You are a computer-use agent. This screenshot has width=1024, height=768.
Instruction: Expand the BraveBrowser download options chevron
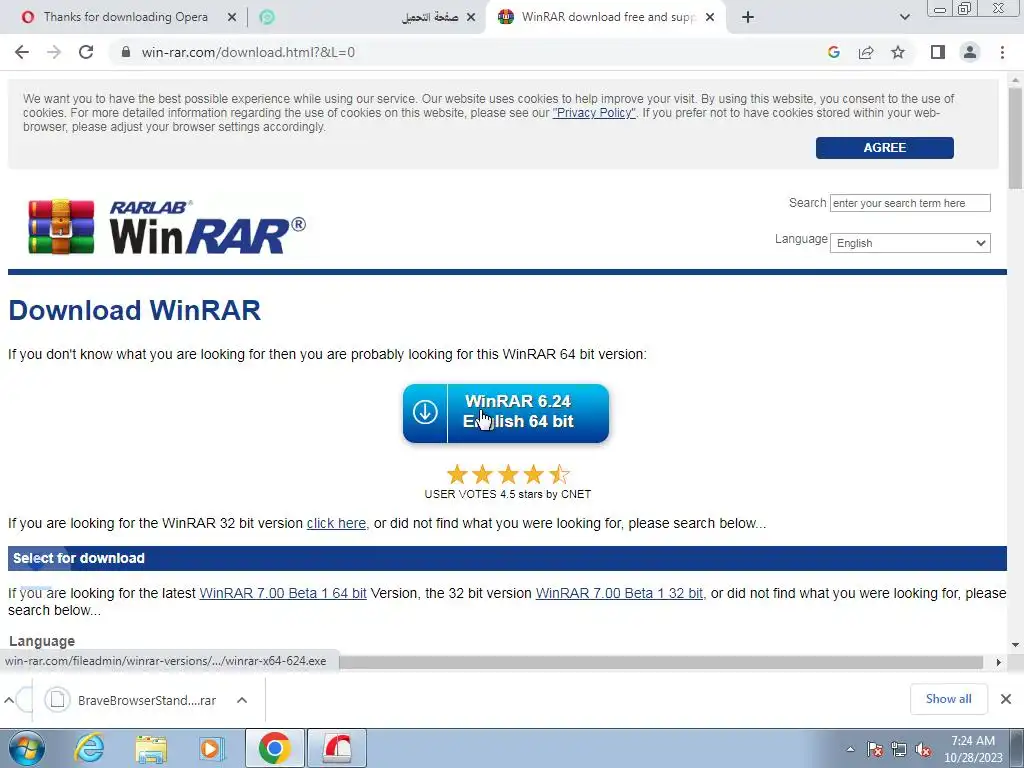[x=242, y=700]
